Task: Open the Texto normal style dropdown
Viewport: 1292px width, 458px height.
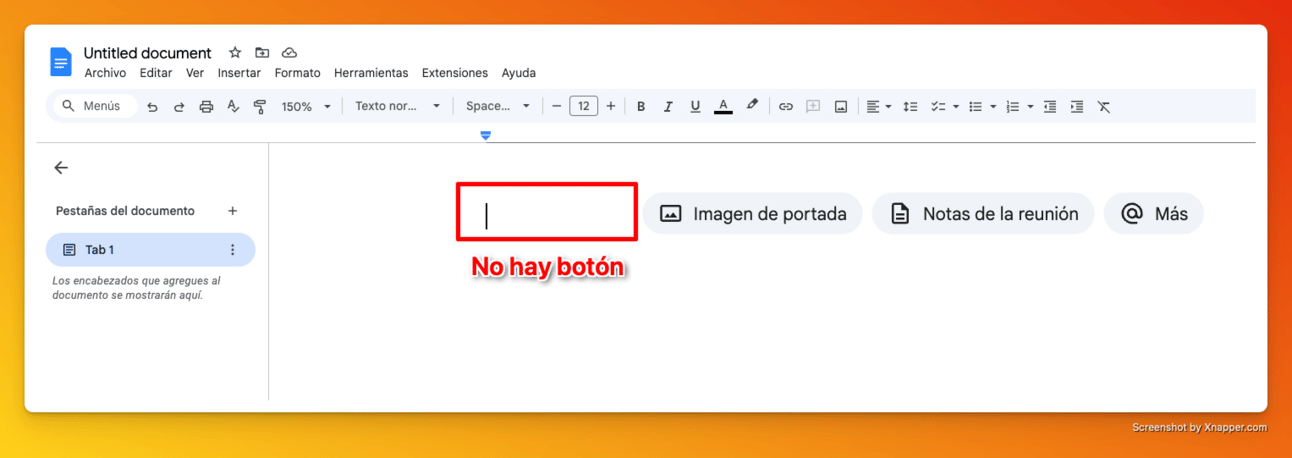Action: [397, 106]
